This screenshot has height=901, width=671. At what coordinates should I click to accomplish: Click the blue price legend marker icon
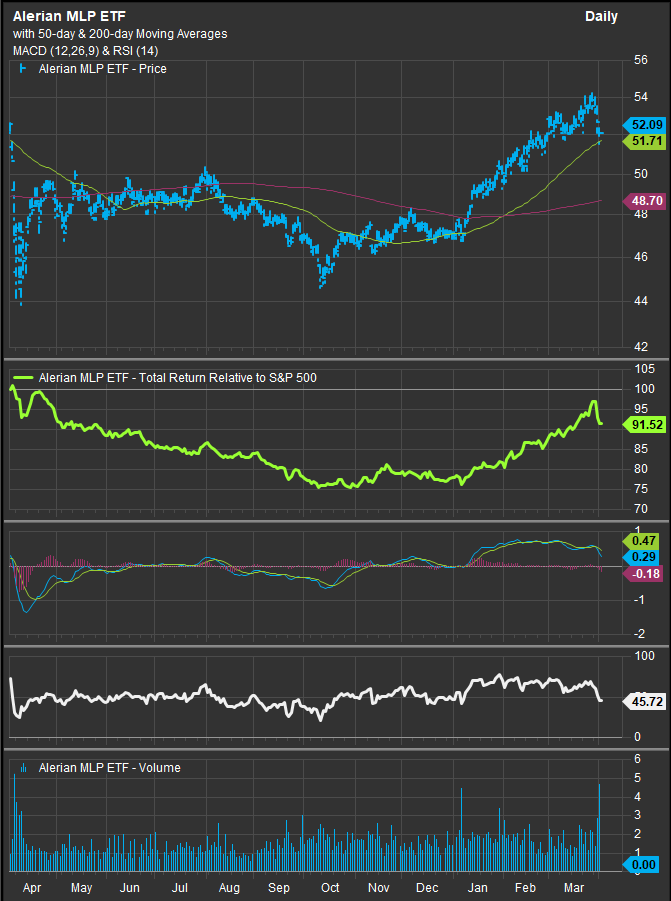(22, 69)
